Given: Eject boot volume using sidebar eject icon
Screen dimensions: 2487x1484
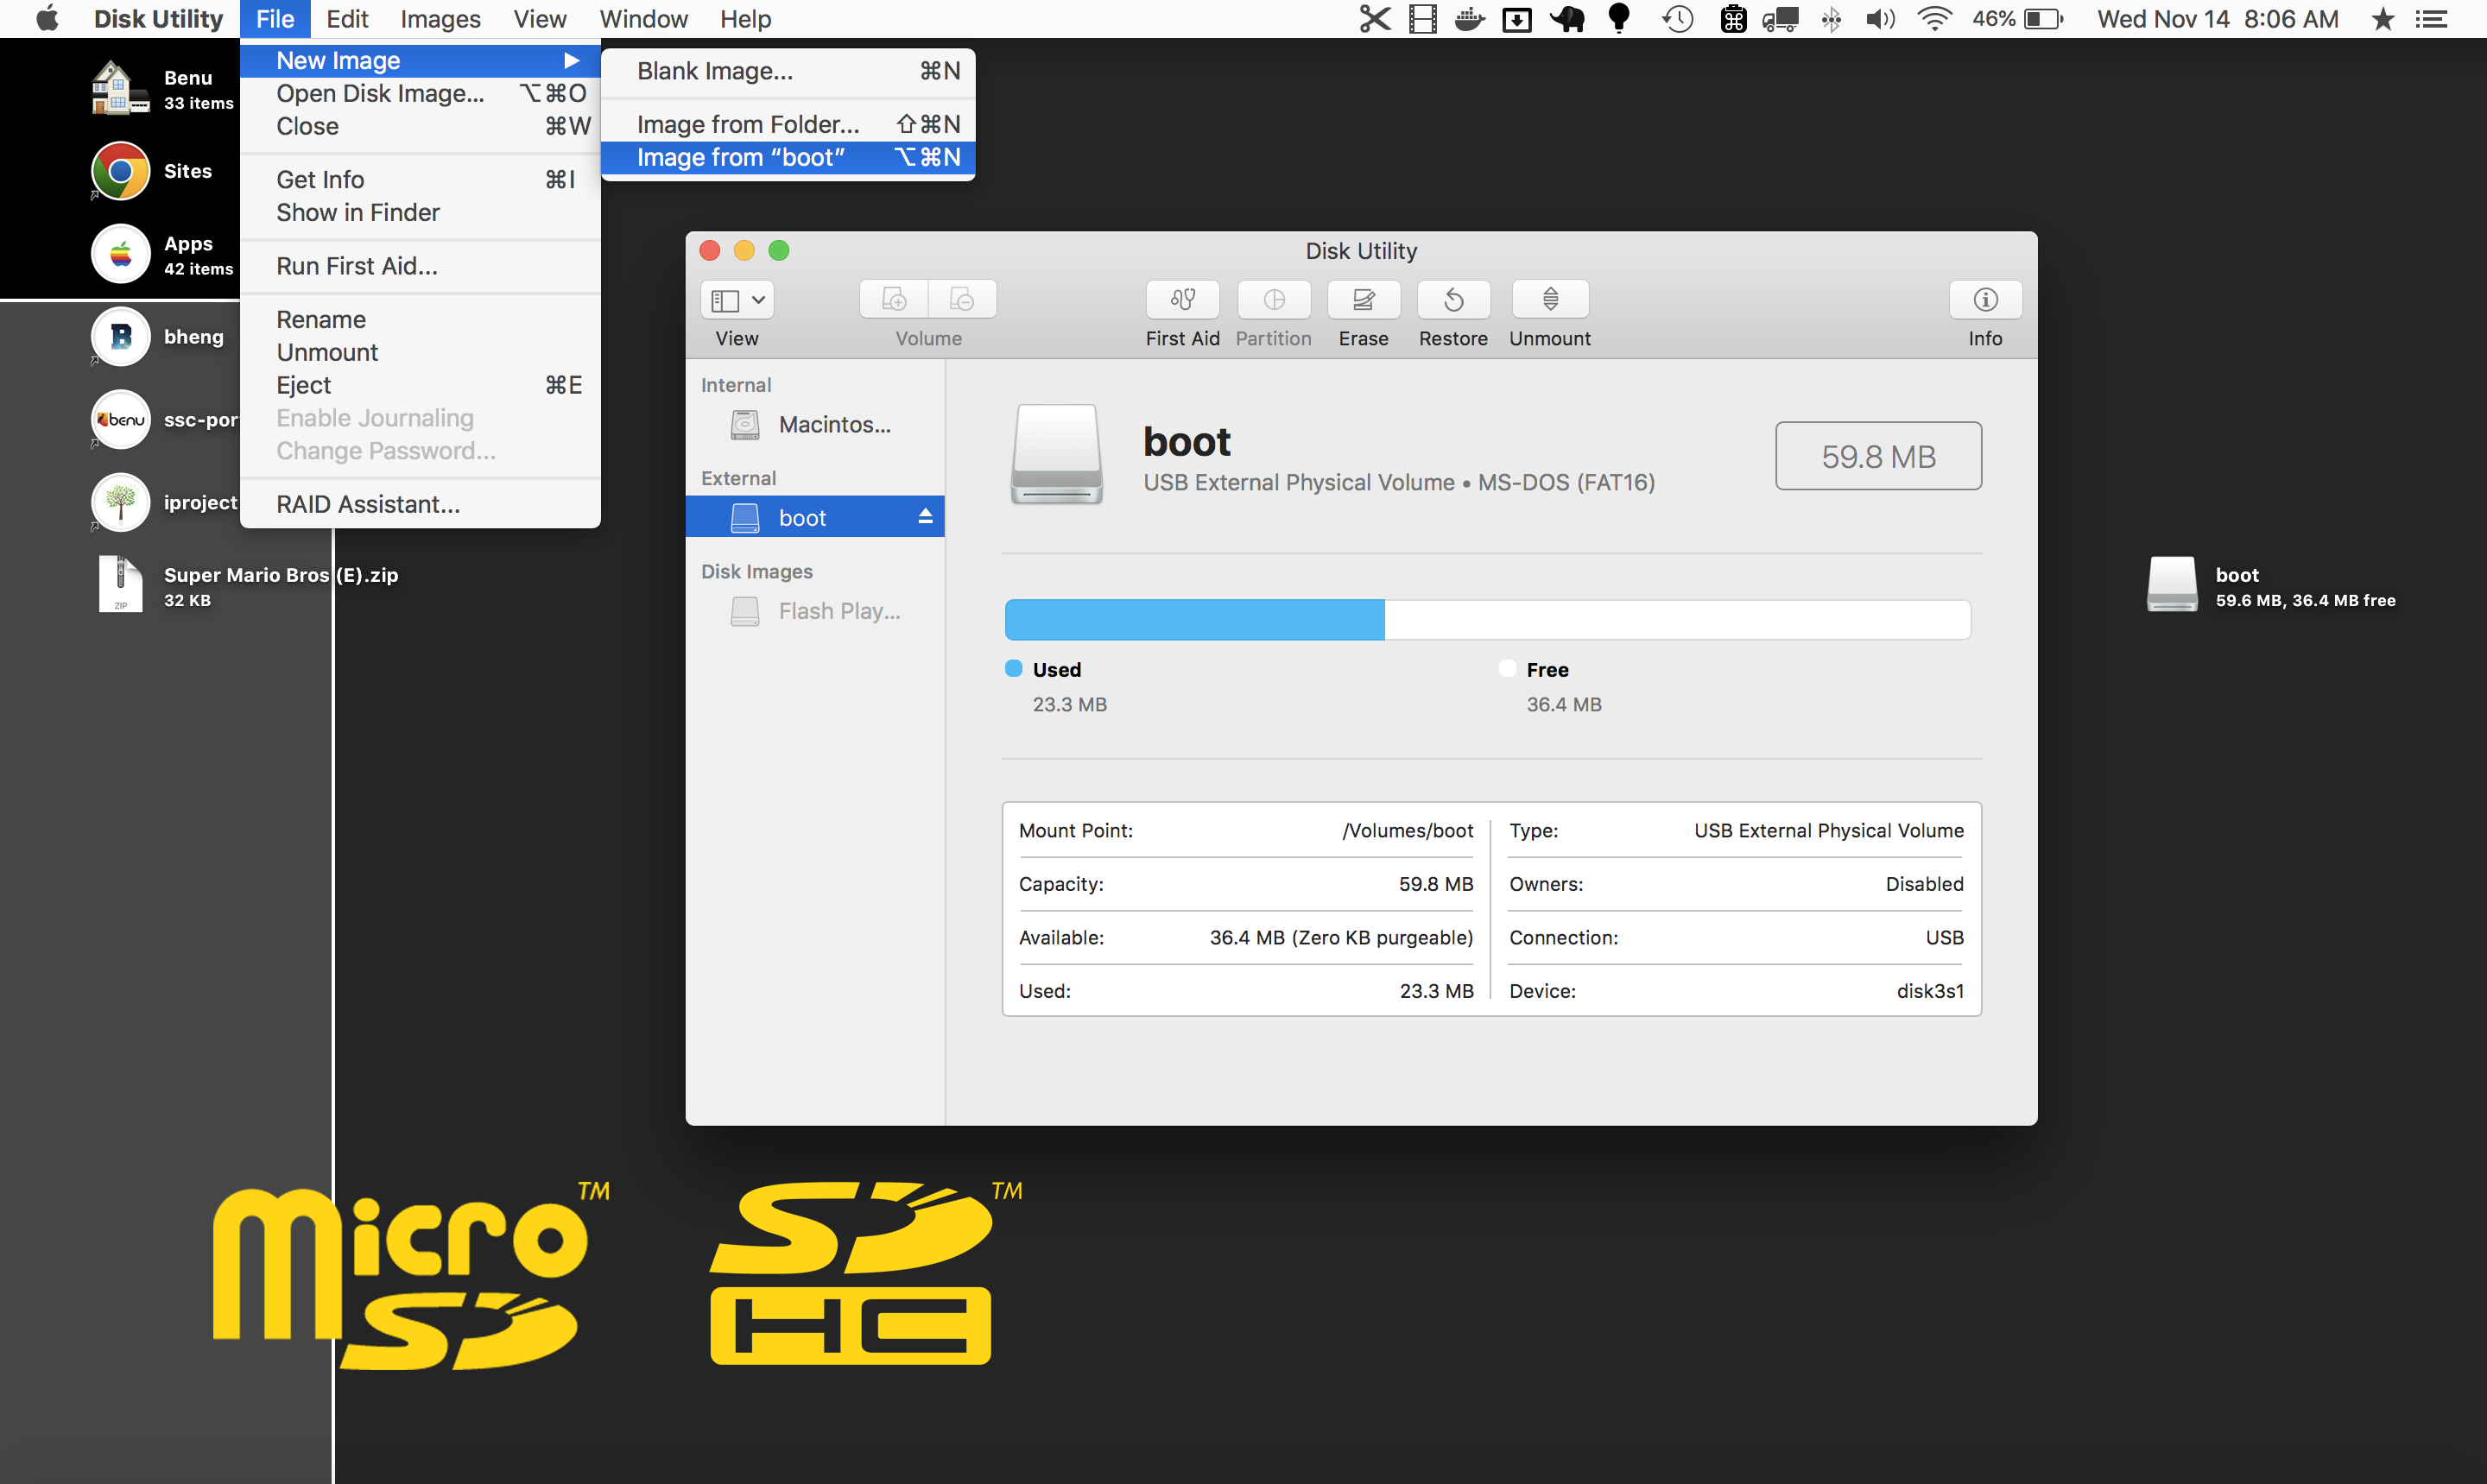Looking at the screenshot, I should click(925, 516).
